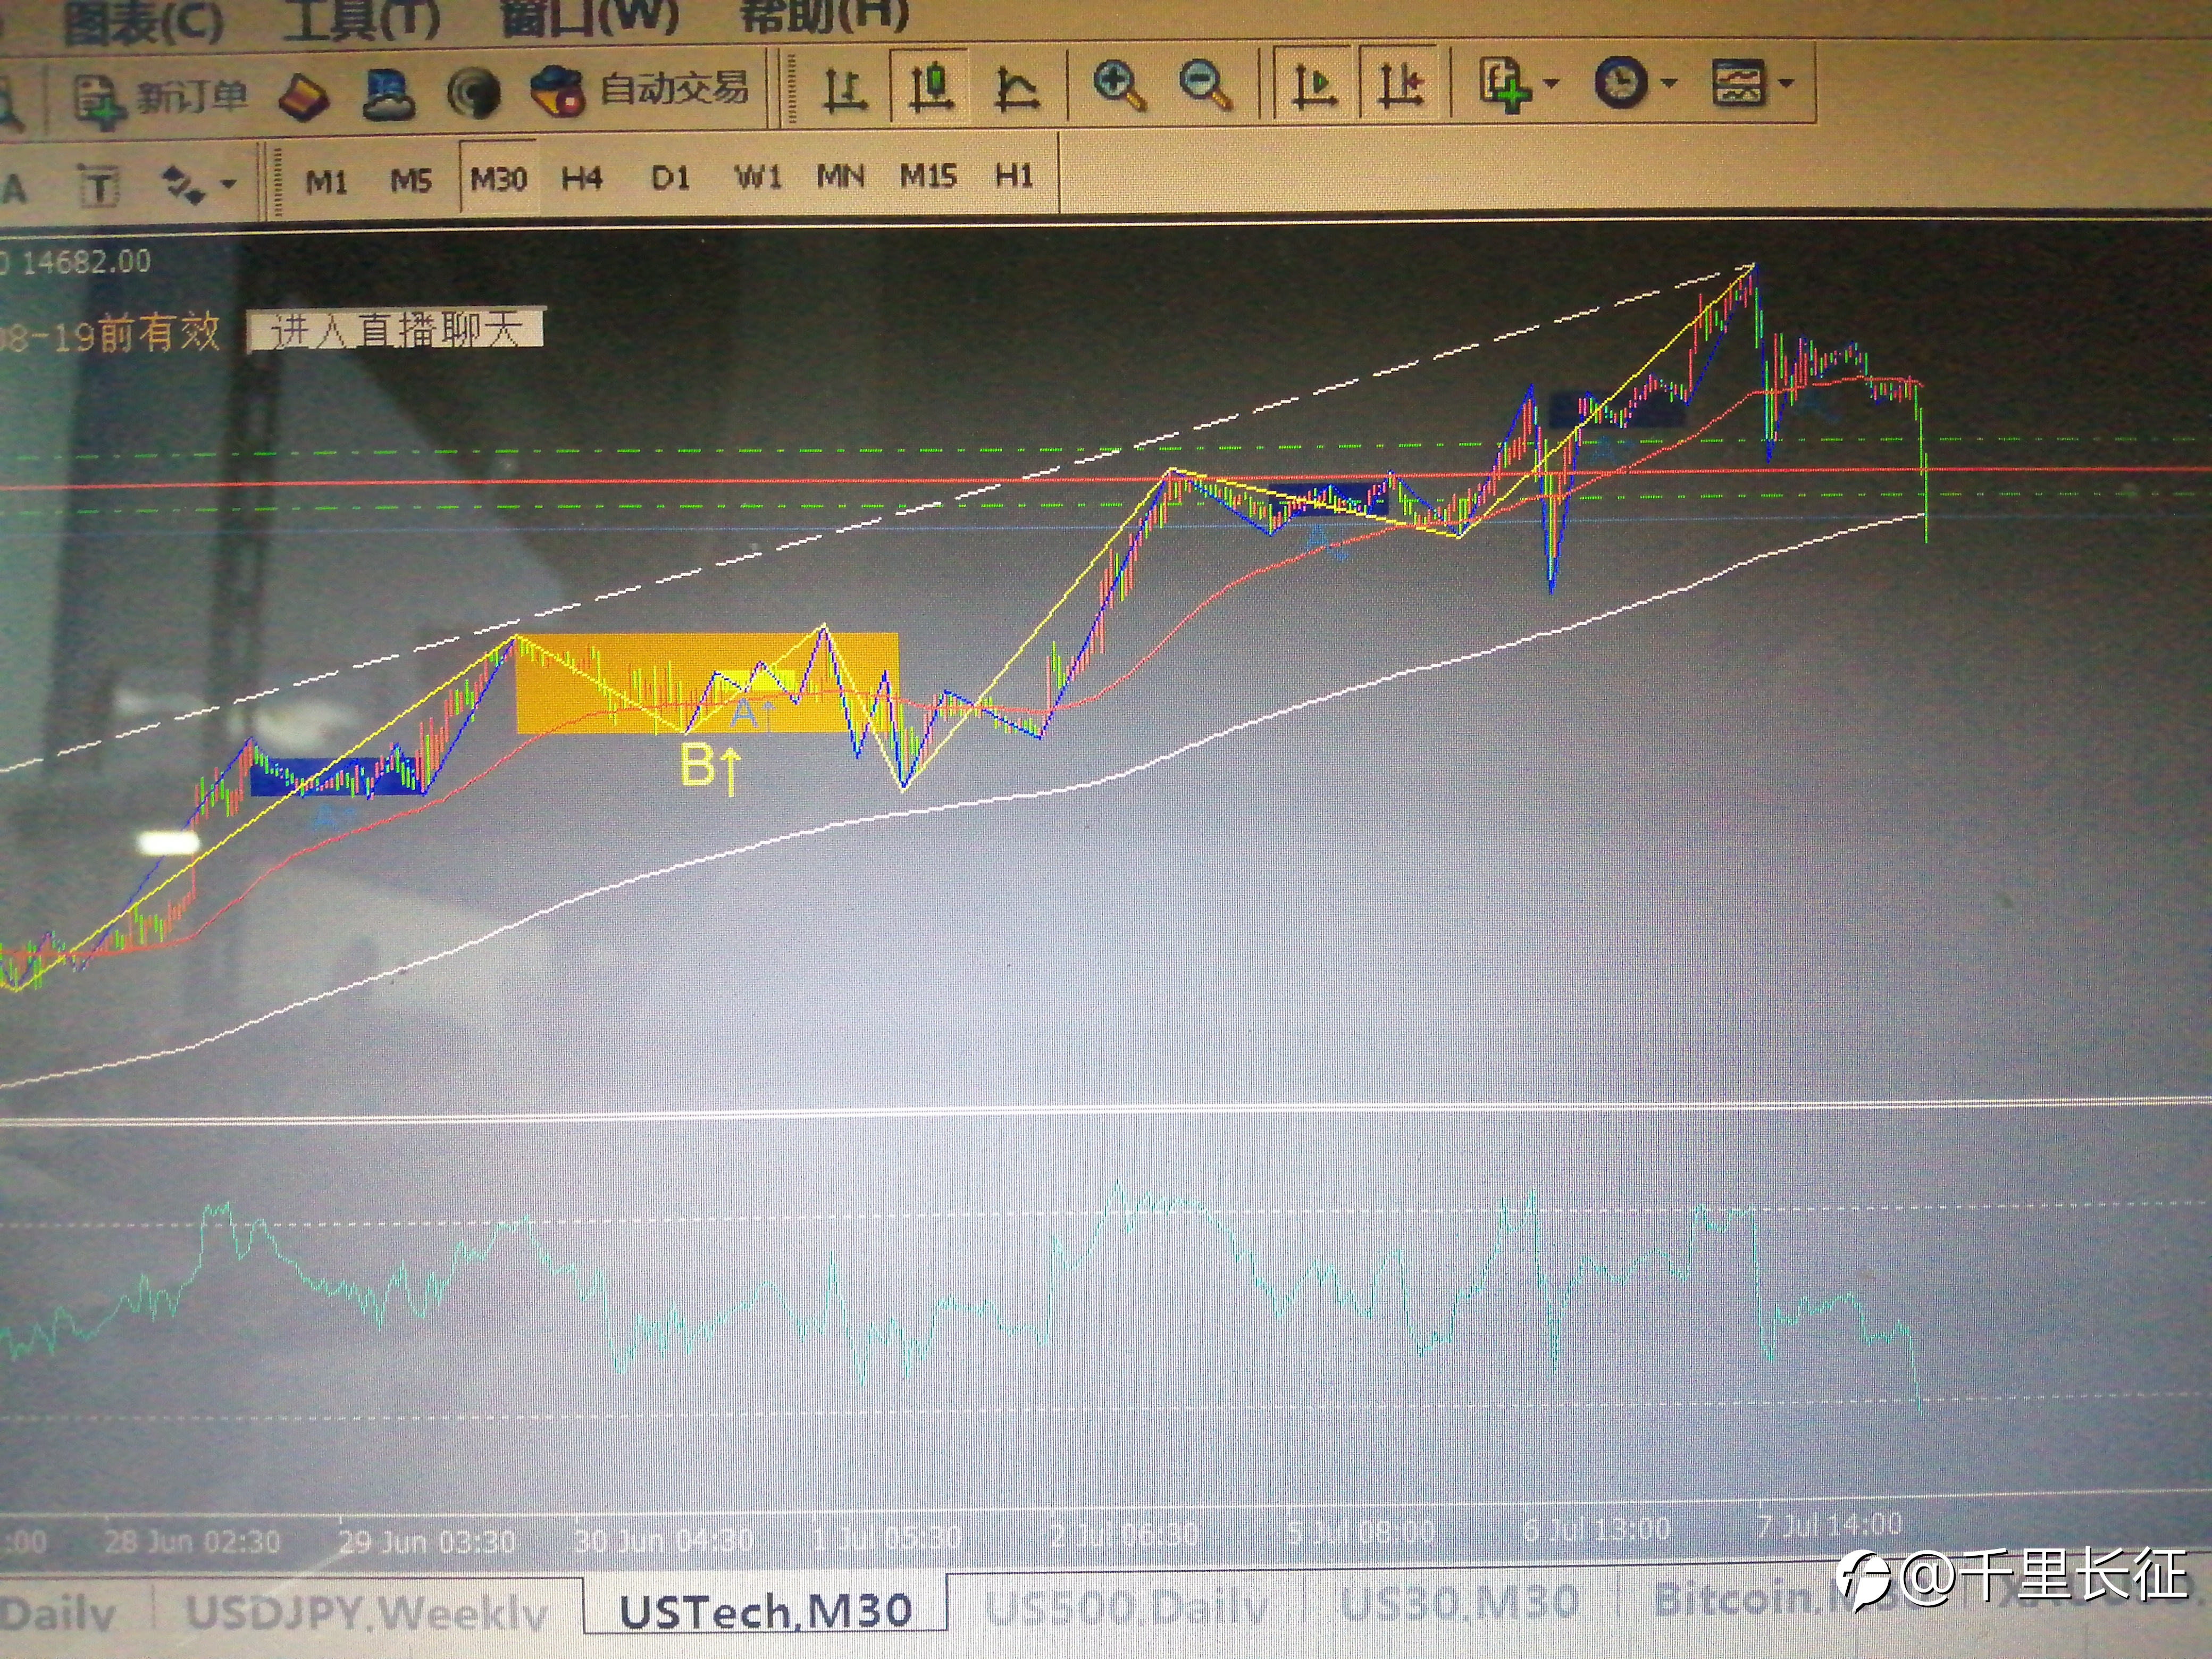
Task: Open the 帮助(H) Help menu
Action: pos(824,14)
